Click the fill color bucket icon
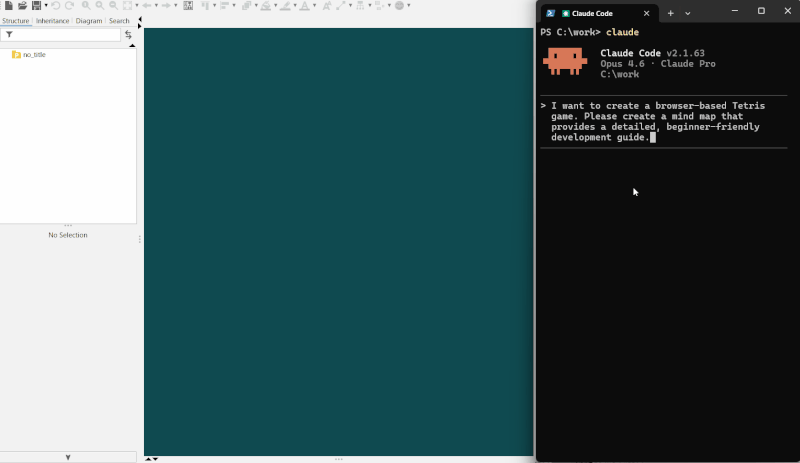 [x=266, y=6]
